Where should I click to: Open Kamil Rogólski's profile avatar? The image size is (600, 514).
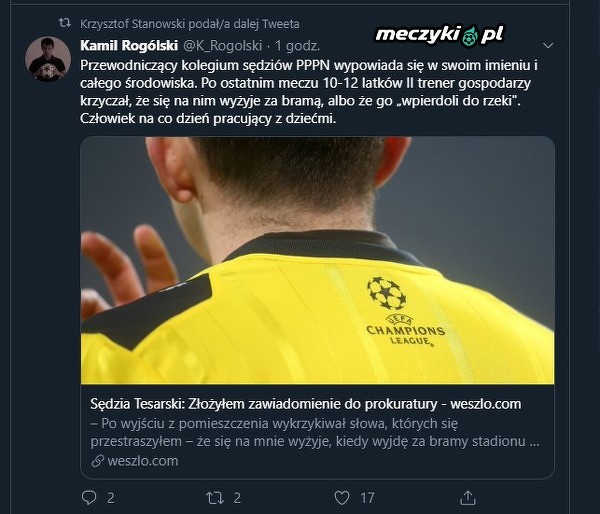click(48, 59)
